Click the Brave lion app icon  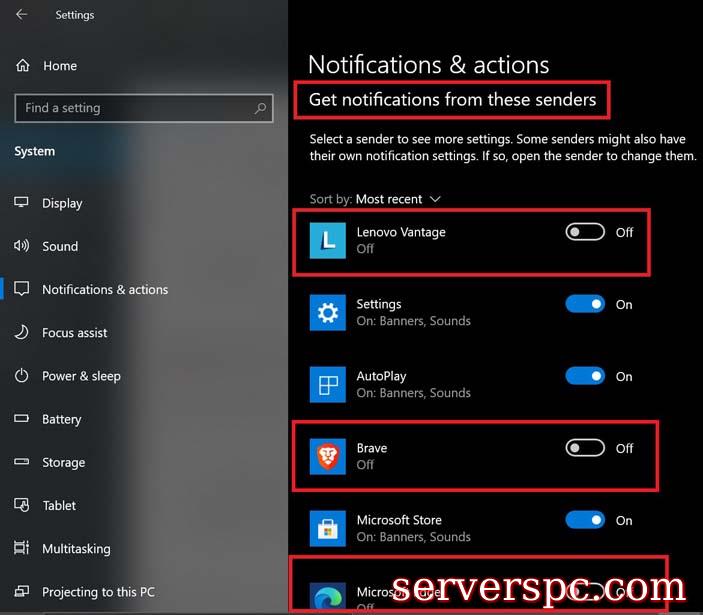tap(327, 457)
